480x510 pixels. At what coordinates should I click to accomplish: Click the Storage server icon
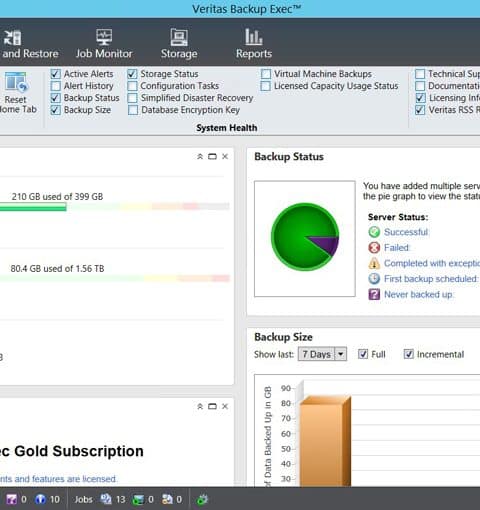(179, 37)
